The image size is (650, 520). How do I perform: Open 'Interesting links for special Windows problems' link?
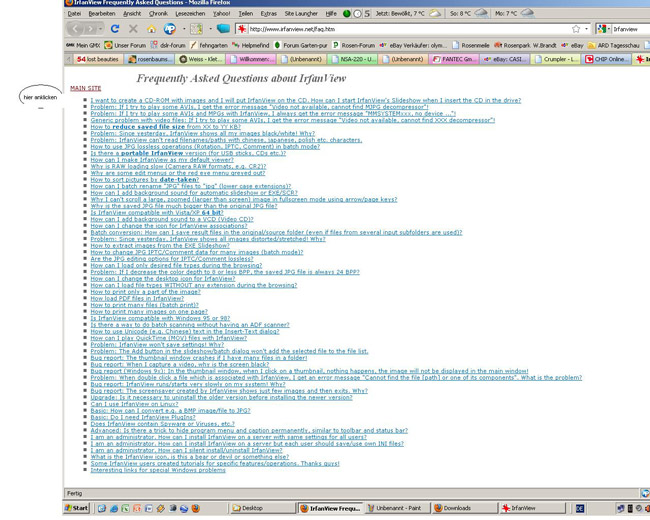click(x=158, y=470)
